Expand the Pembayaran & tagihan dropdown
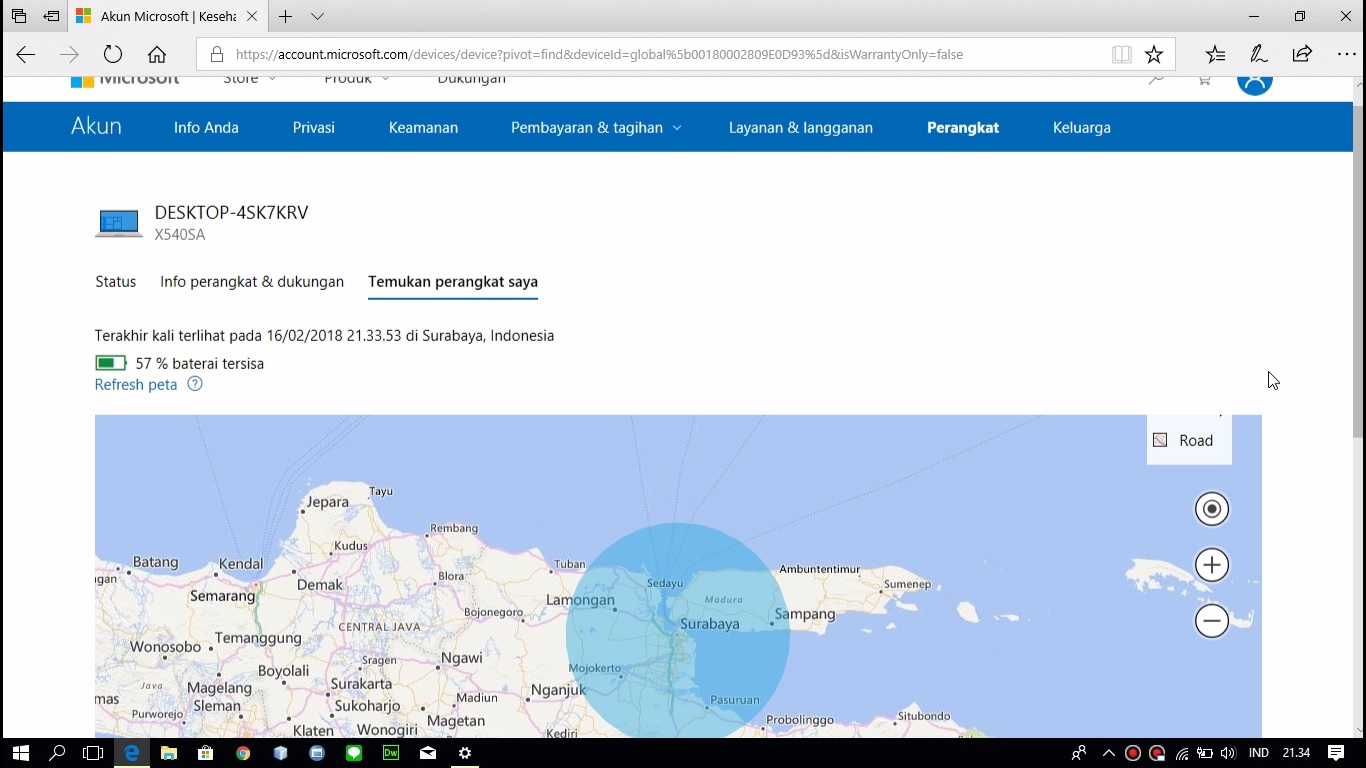The height and width of the screenshot is (768, 1366). click(x=596, y=127)
